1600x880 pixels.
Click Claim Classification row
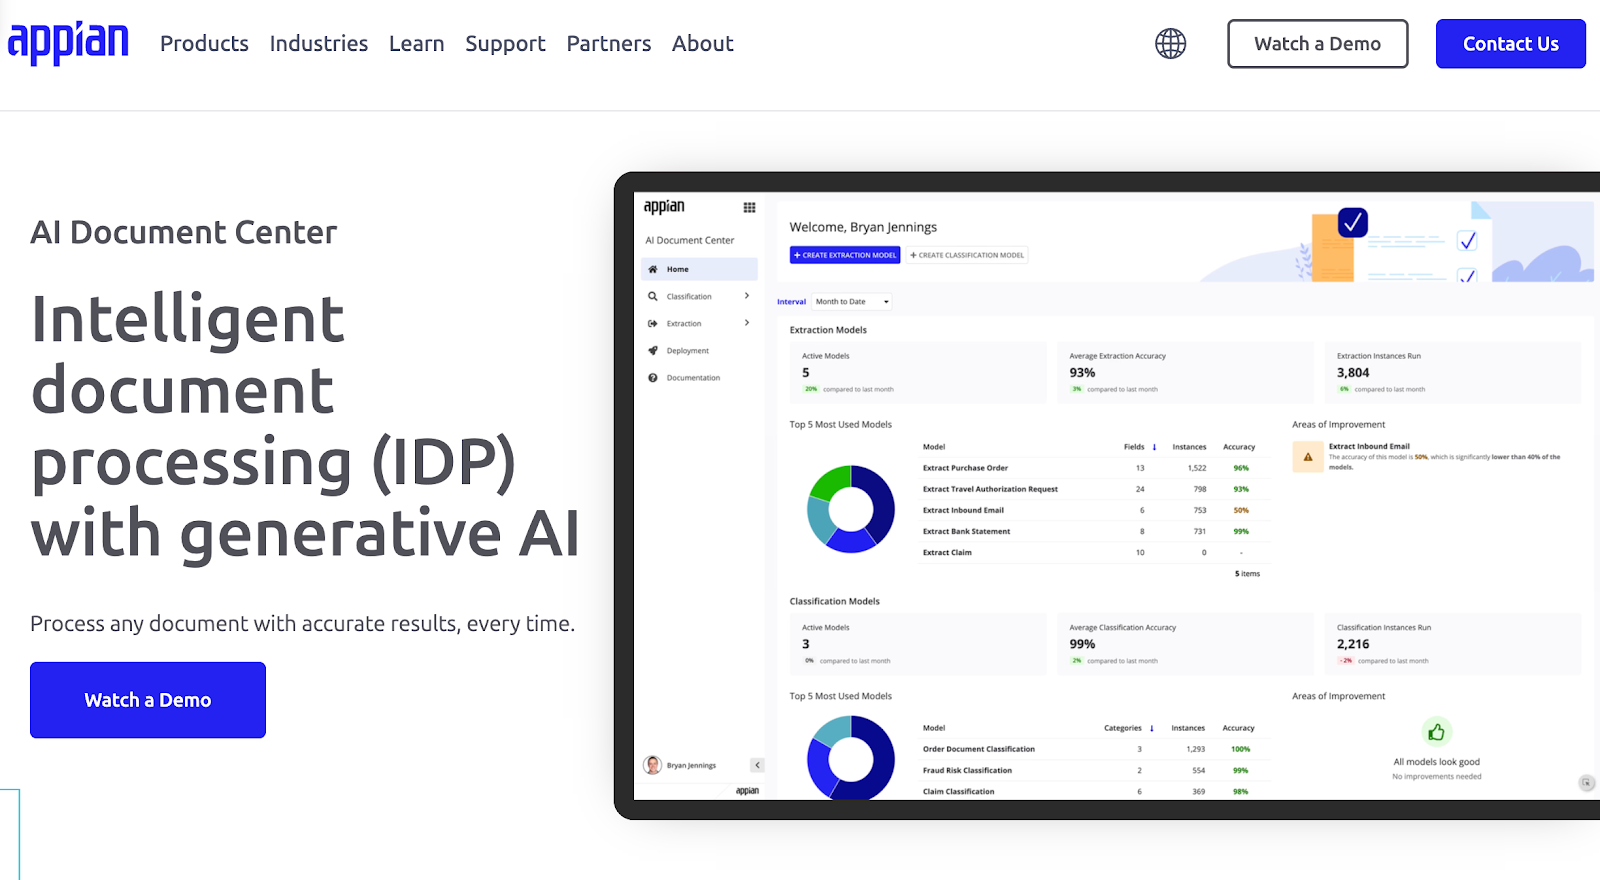(x=1095, y=791)
